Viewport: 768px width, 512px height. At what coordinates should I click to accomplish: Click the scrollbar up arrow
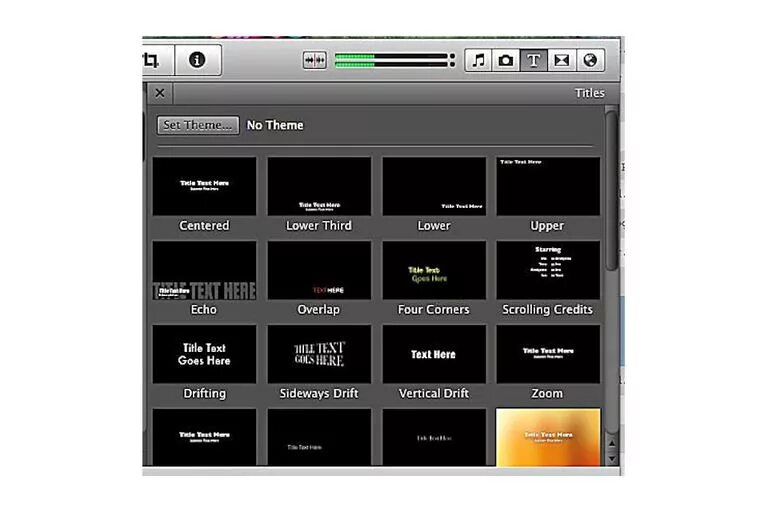click(611, 443)
